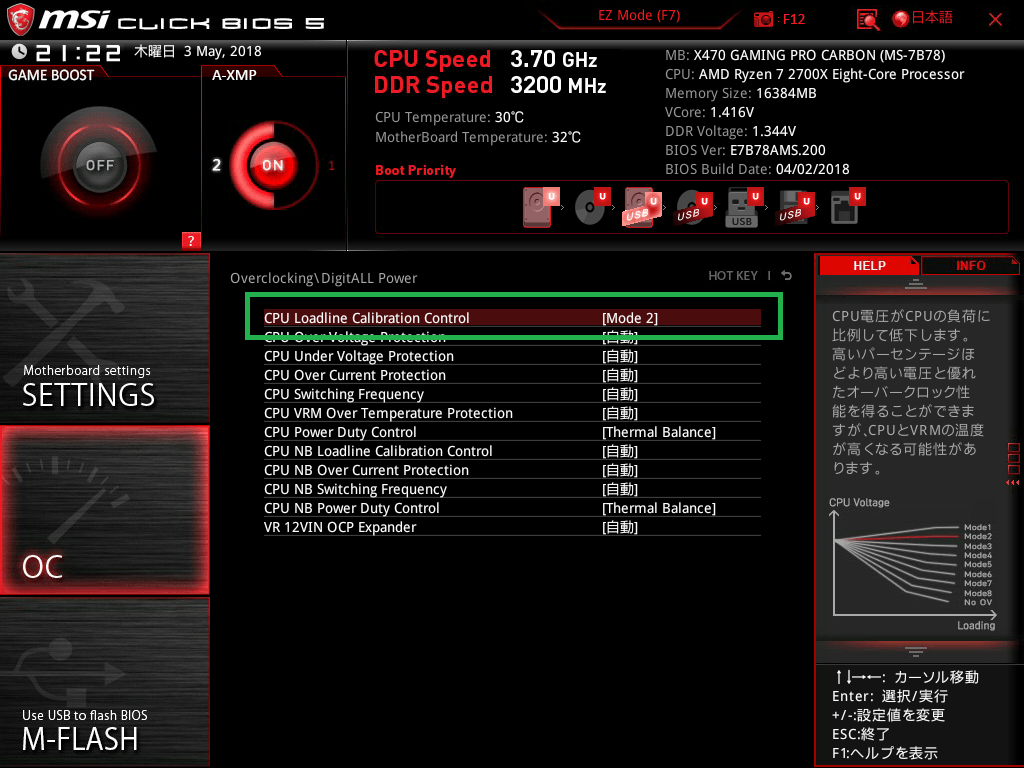This screenshot has height=768, width=1024.
Task: Select A-XMP profile 2
Action: (x=216, y=165)
